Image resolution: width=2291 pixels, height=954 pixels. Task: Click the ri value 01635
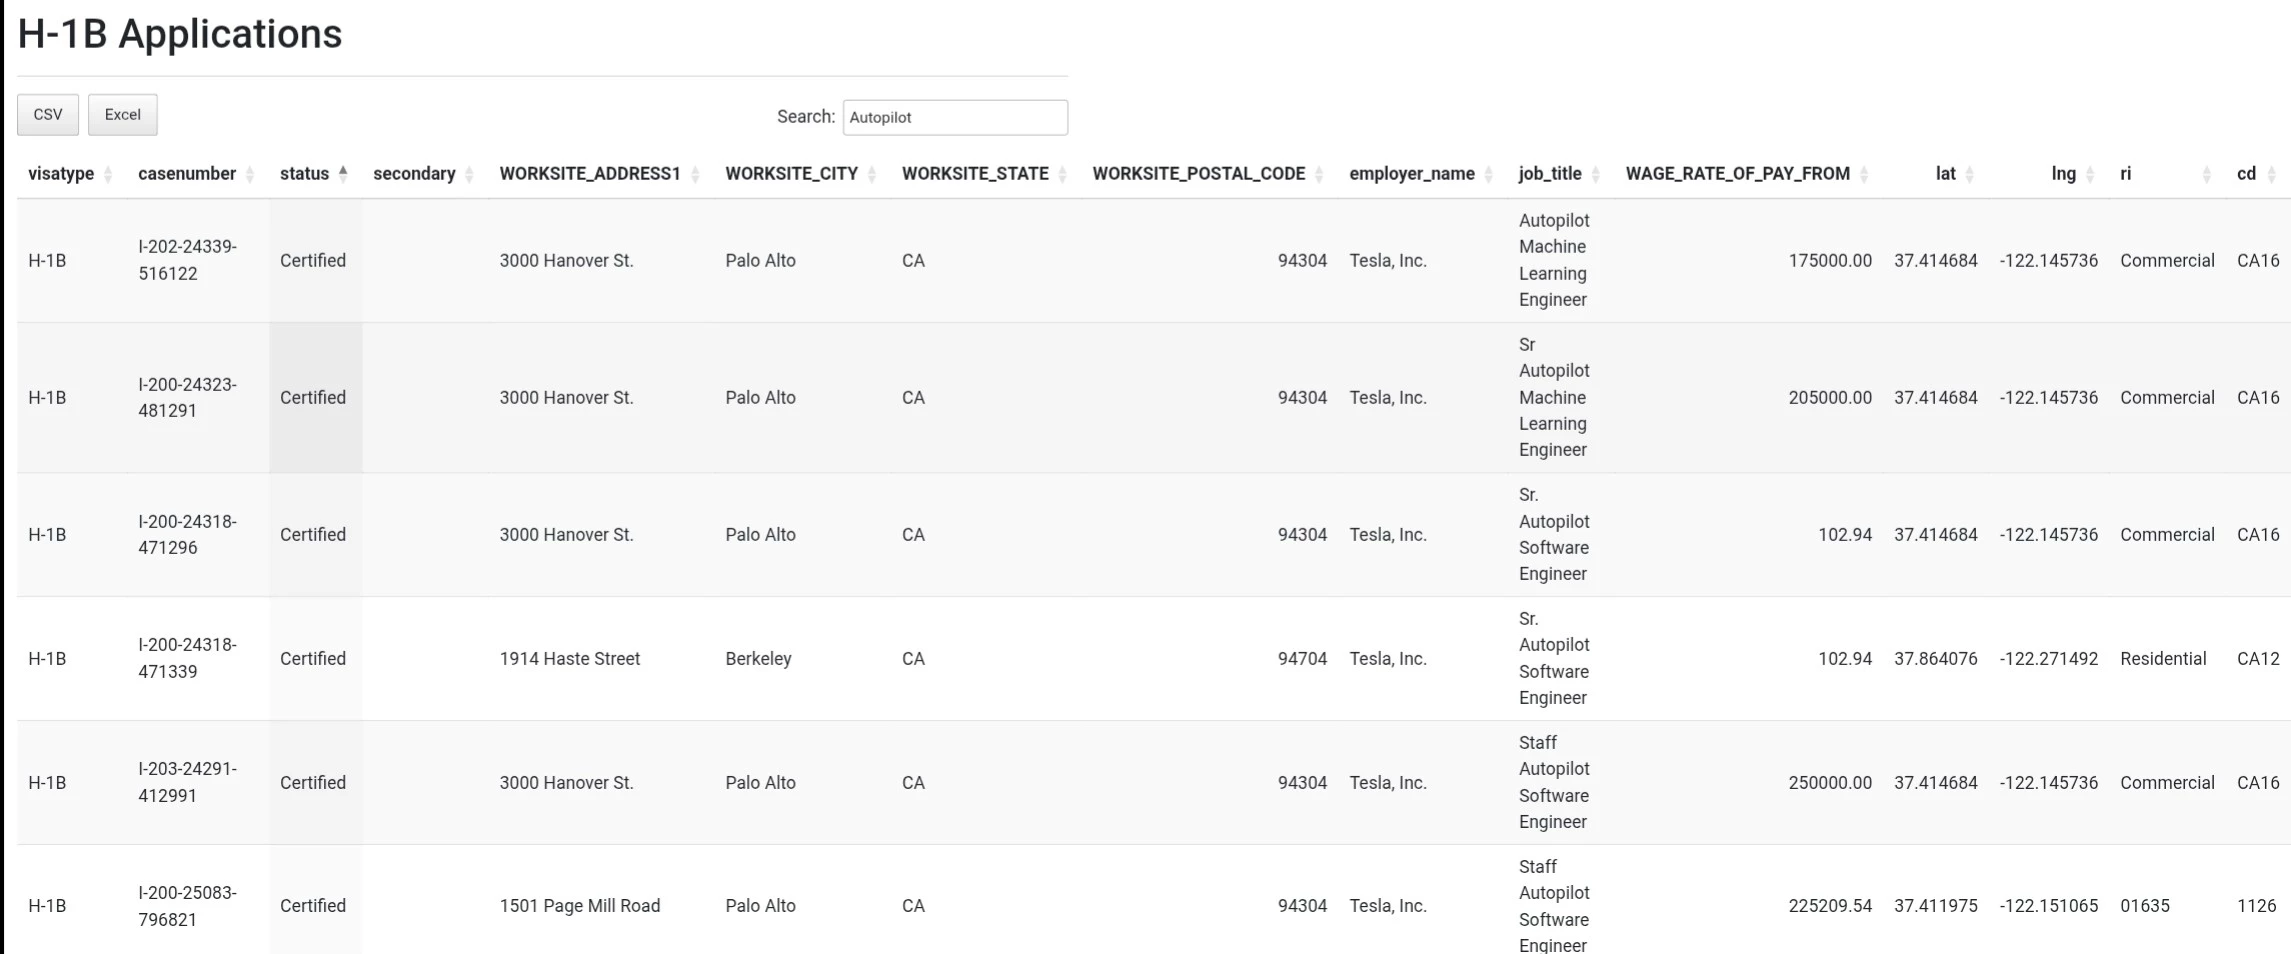point(2145,906)
